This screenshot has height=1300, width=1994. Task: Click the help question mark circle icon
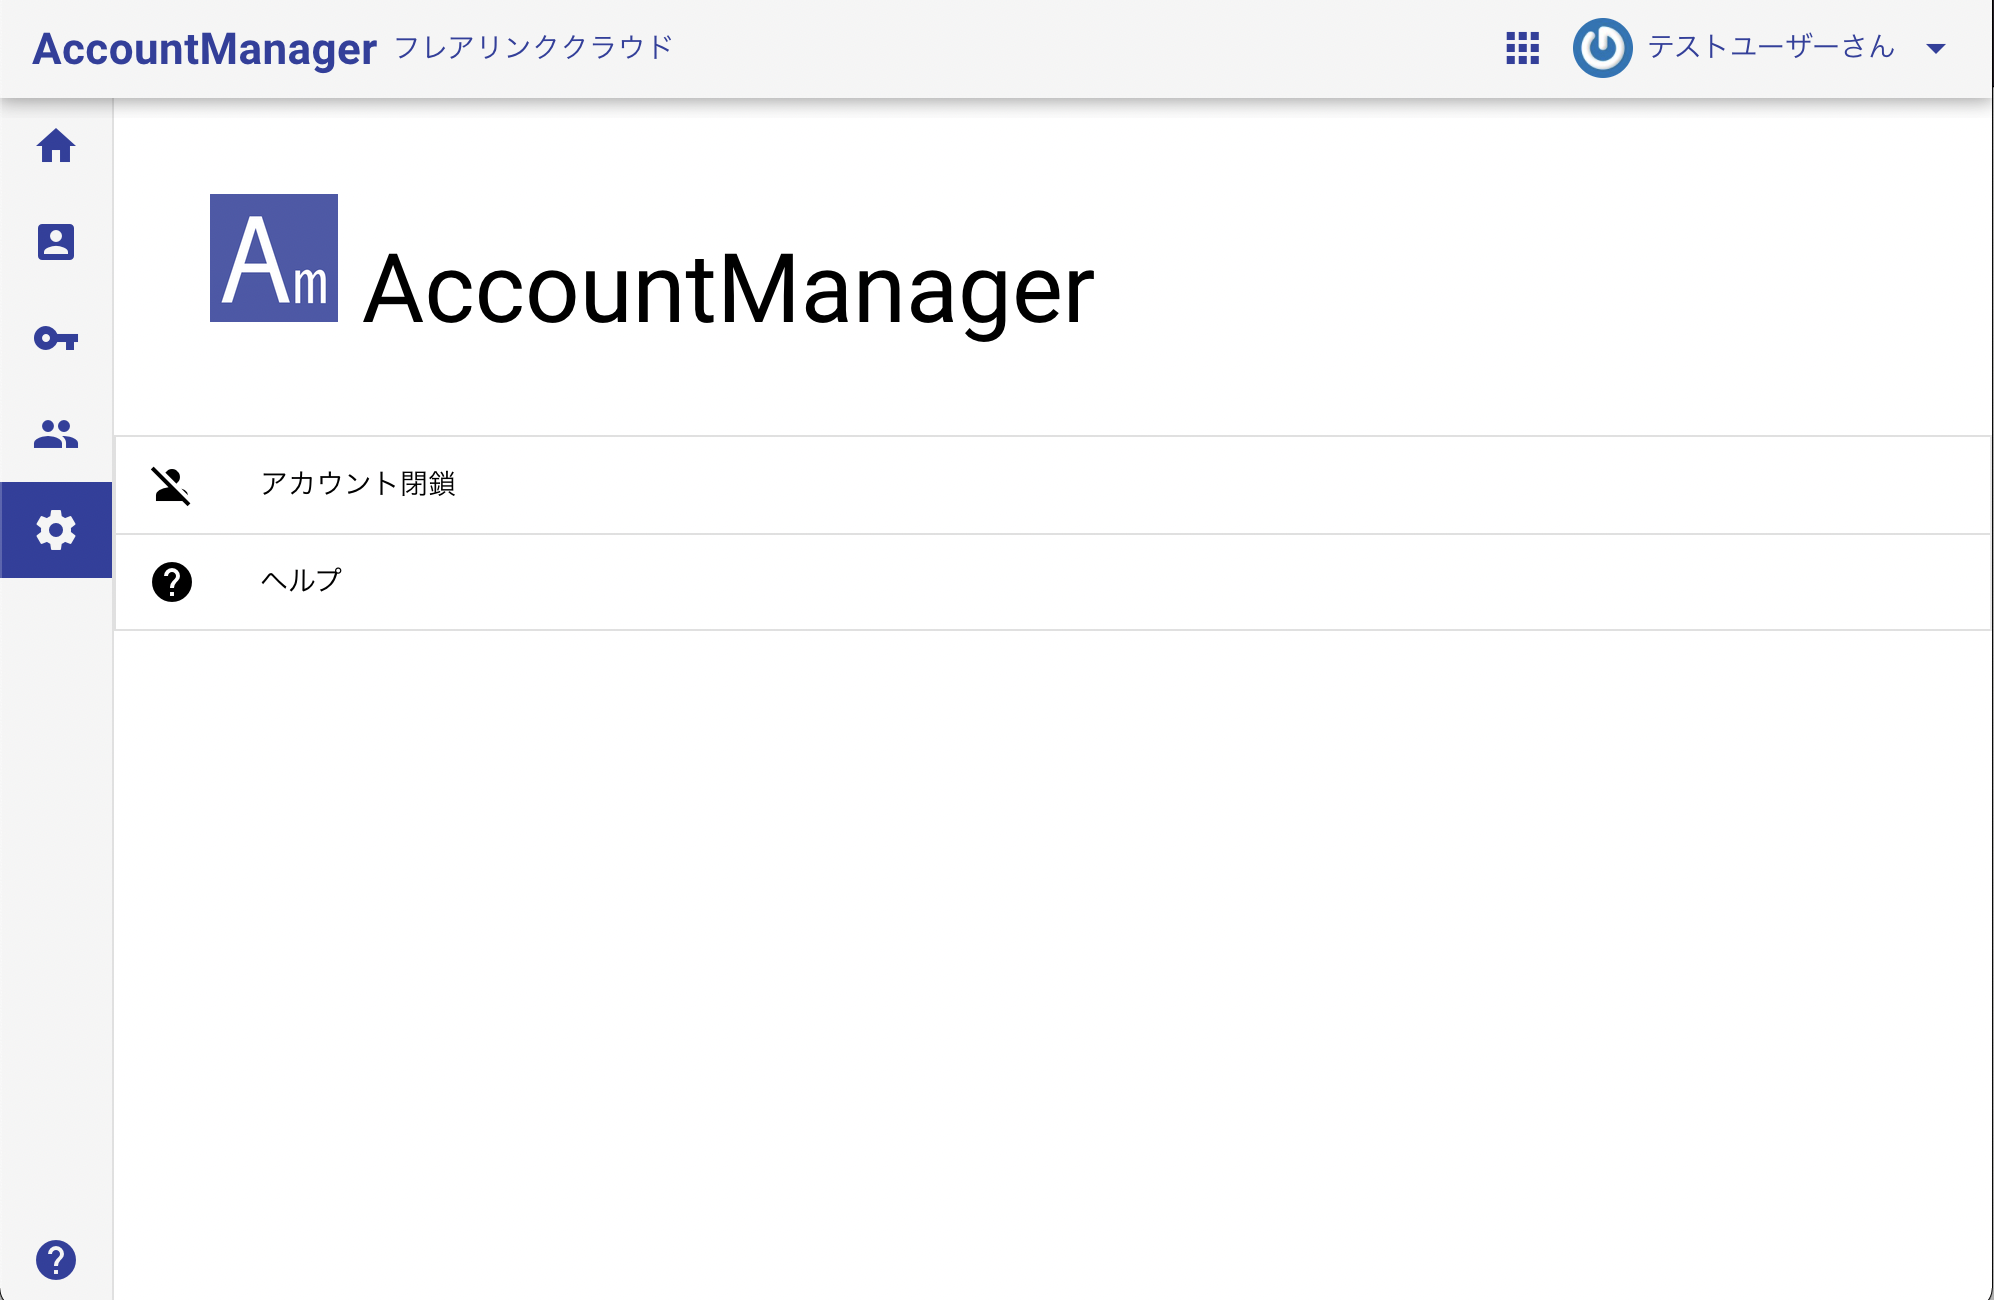click(x=172, y=581)
